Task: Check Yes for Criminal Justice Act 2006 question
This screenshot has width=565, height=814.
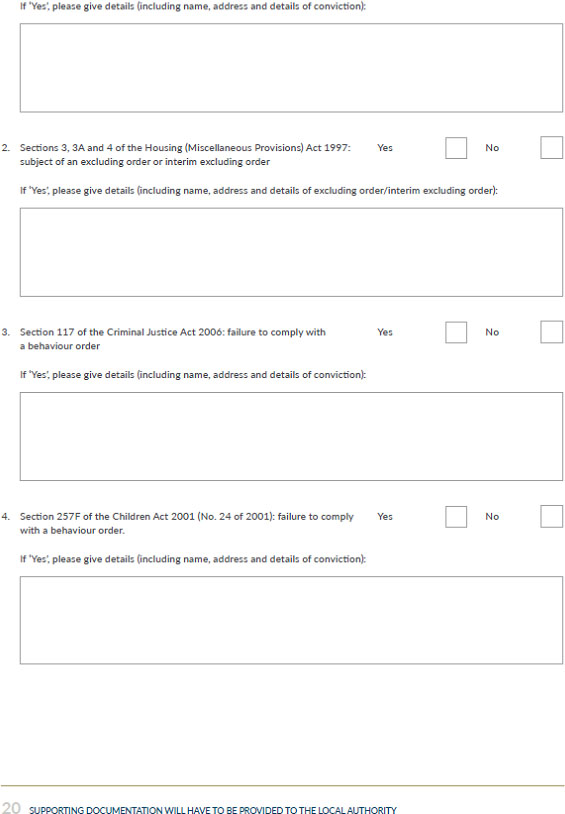Action: point(456,332)
